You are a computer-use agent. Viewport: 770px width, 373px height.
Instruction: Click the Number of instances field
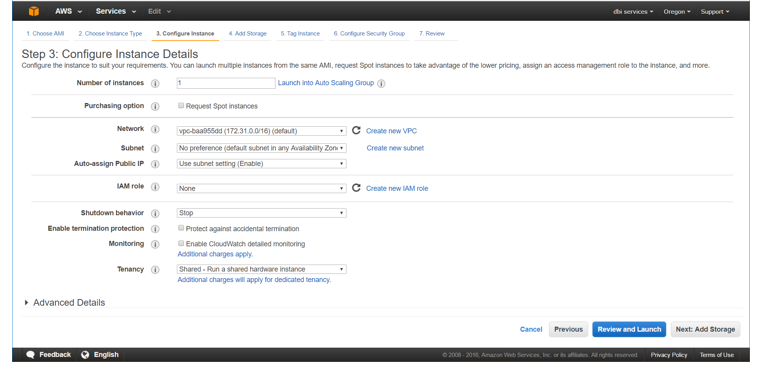tap(226, 83)
